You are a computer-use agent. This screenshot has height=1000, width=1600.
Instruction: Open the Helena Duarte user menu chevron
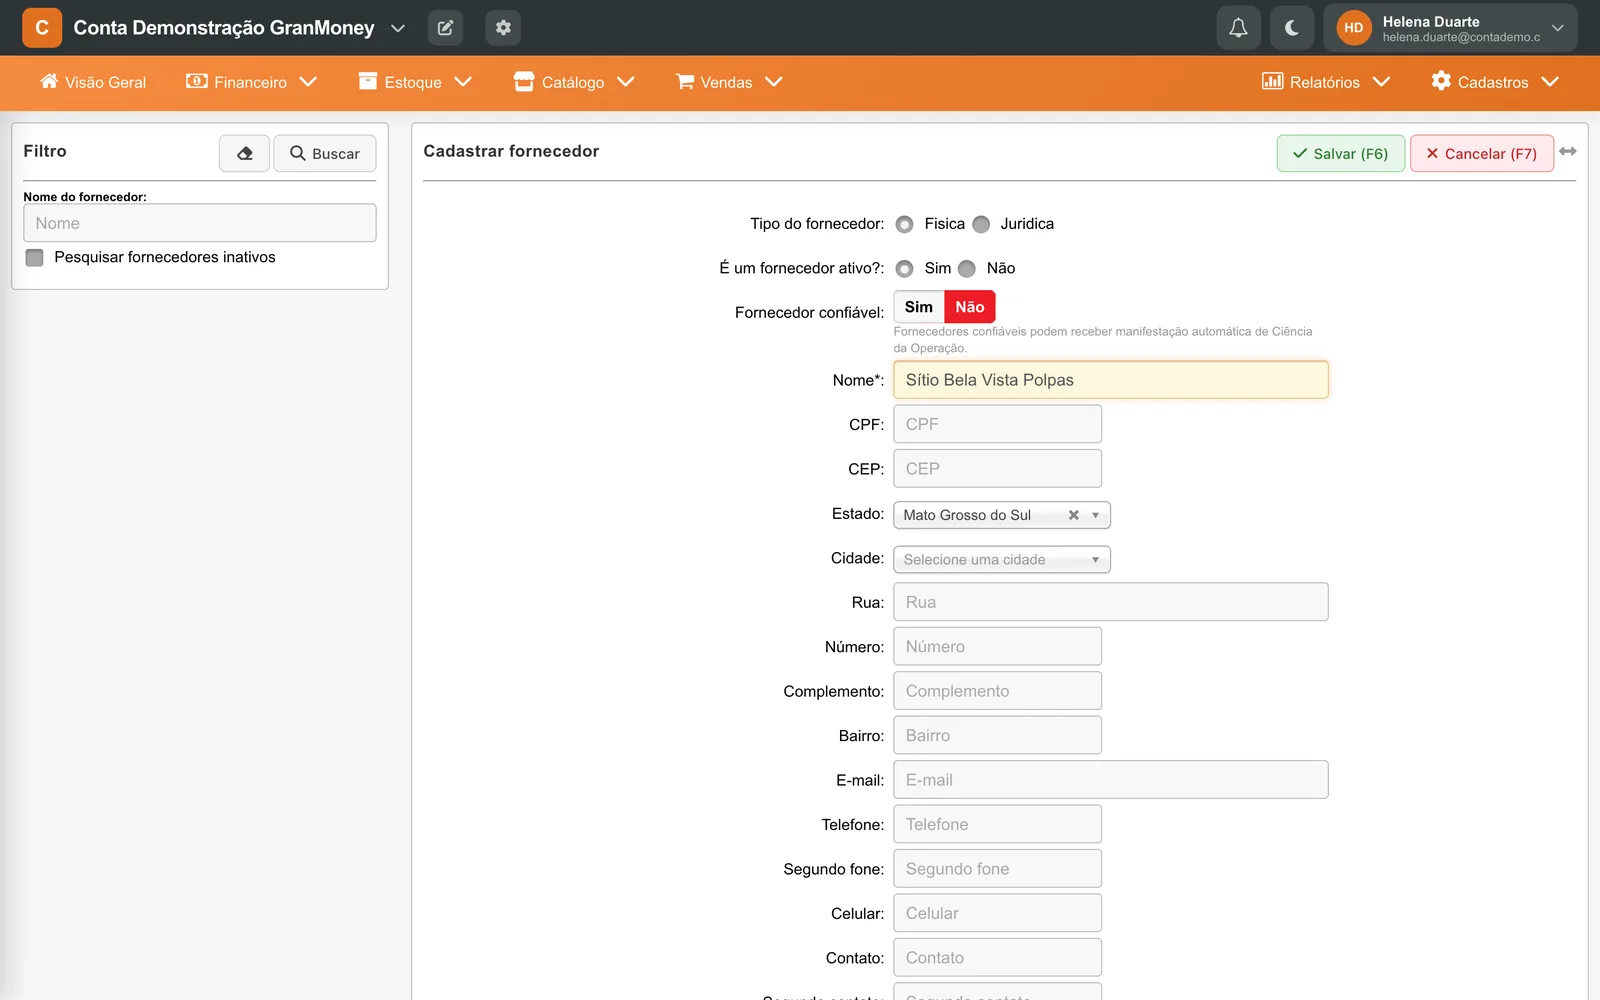pyautogui.click(x=1557, y=28)
